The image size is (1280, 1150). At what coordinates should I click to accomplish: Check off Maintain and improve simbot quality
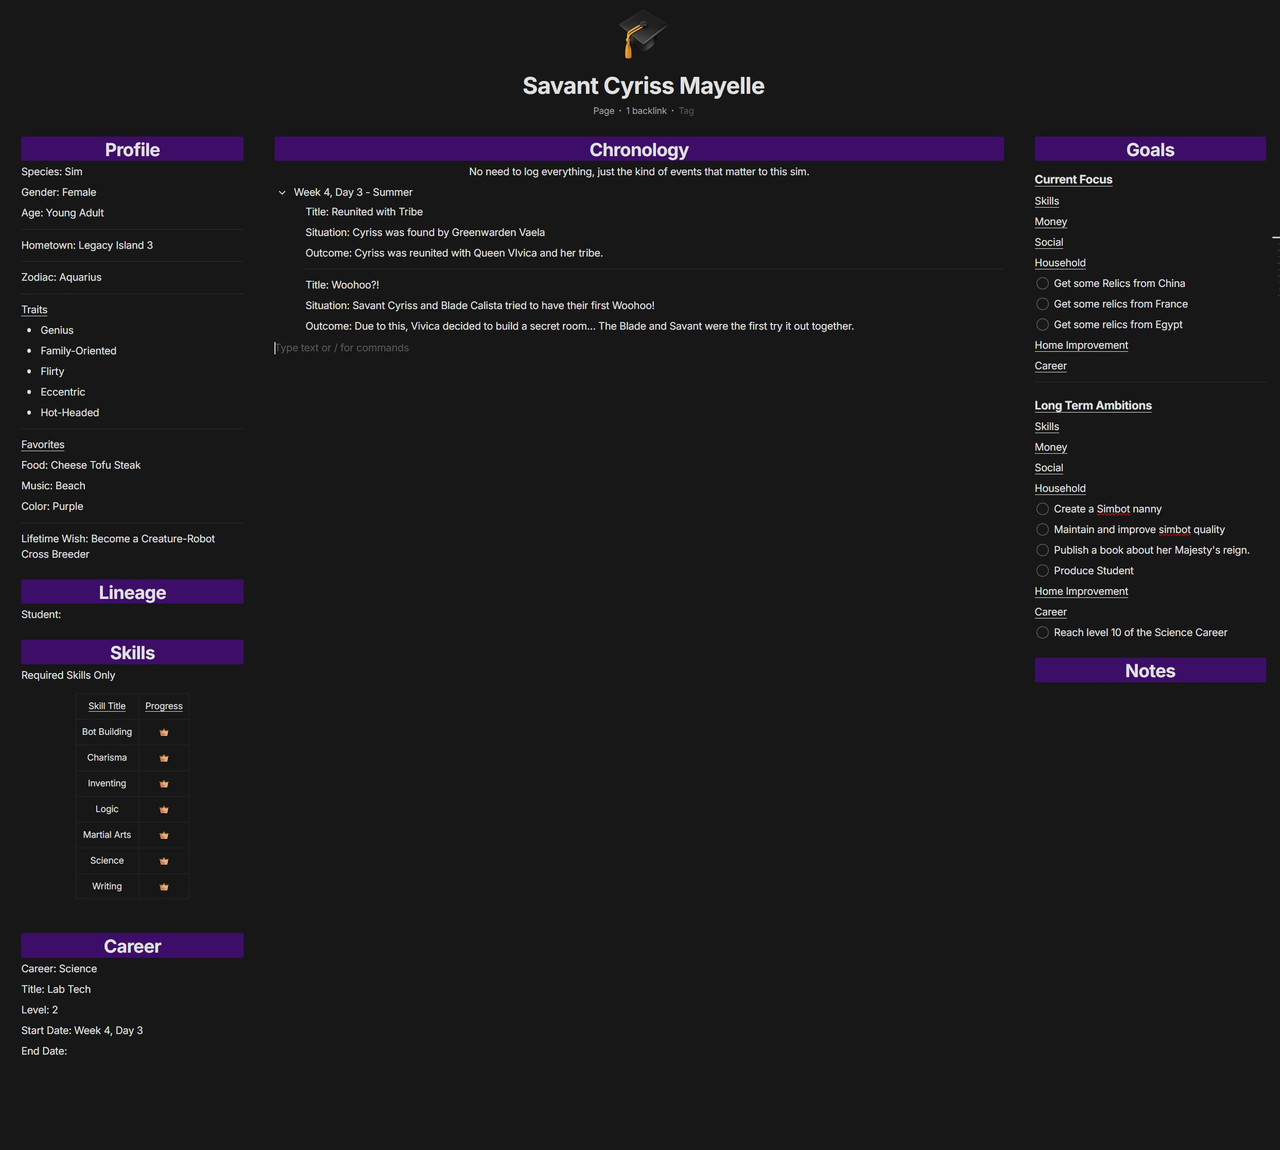point(1042,530)
